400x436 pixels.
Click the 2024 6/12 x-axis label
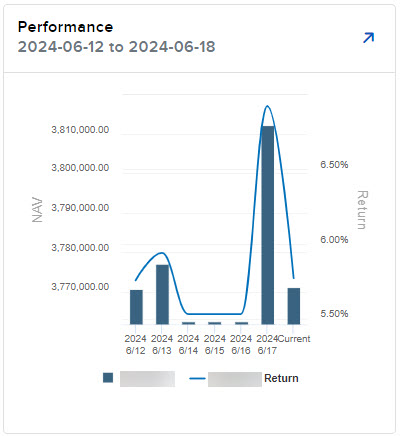point(135,344)
